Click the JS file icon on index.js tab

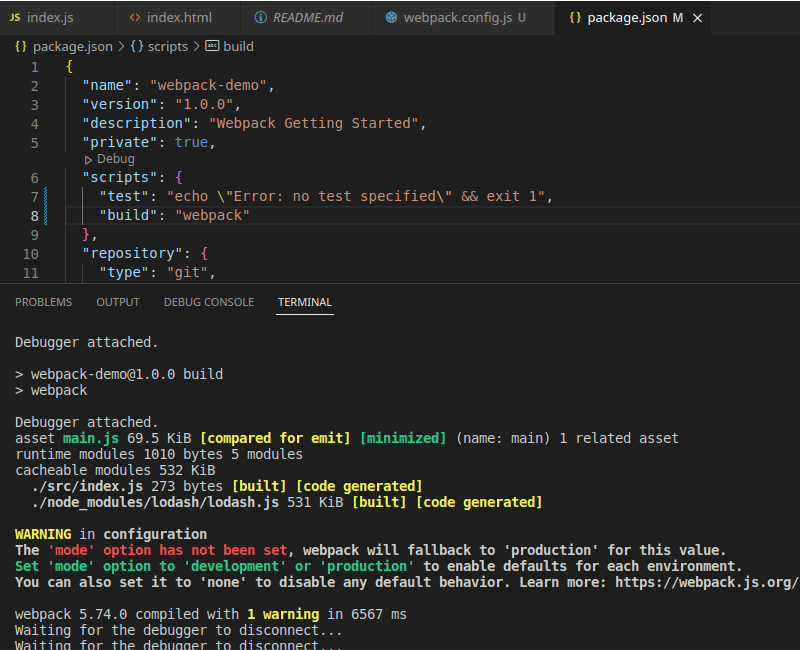pyautogui.click(x=15, y=18)
